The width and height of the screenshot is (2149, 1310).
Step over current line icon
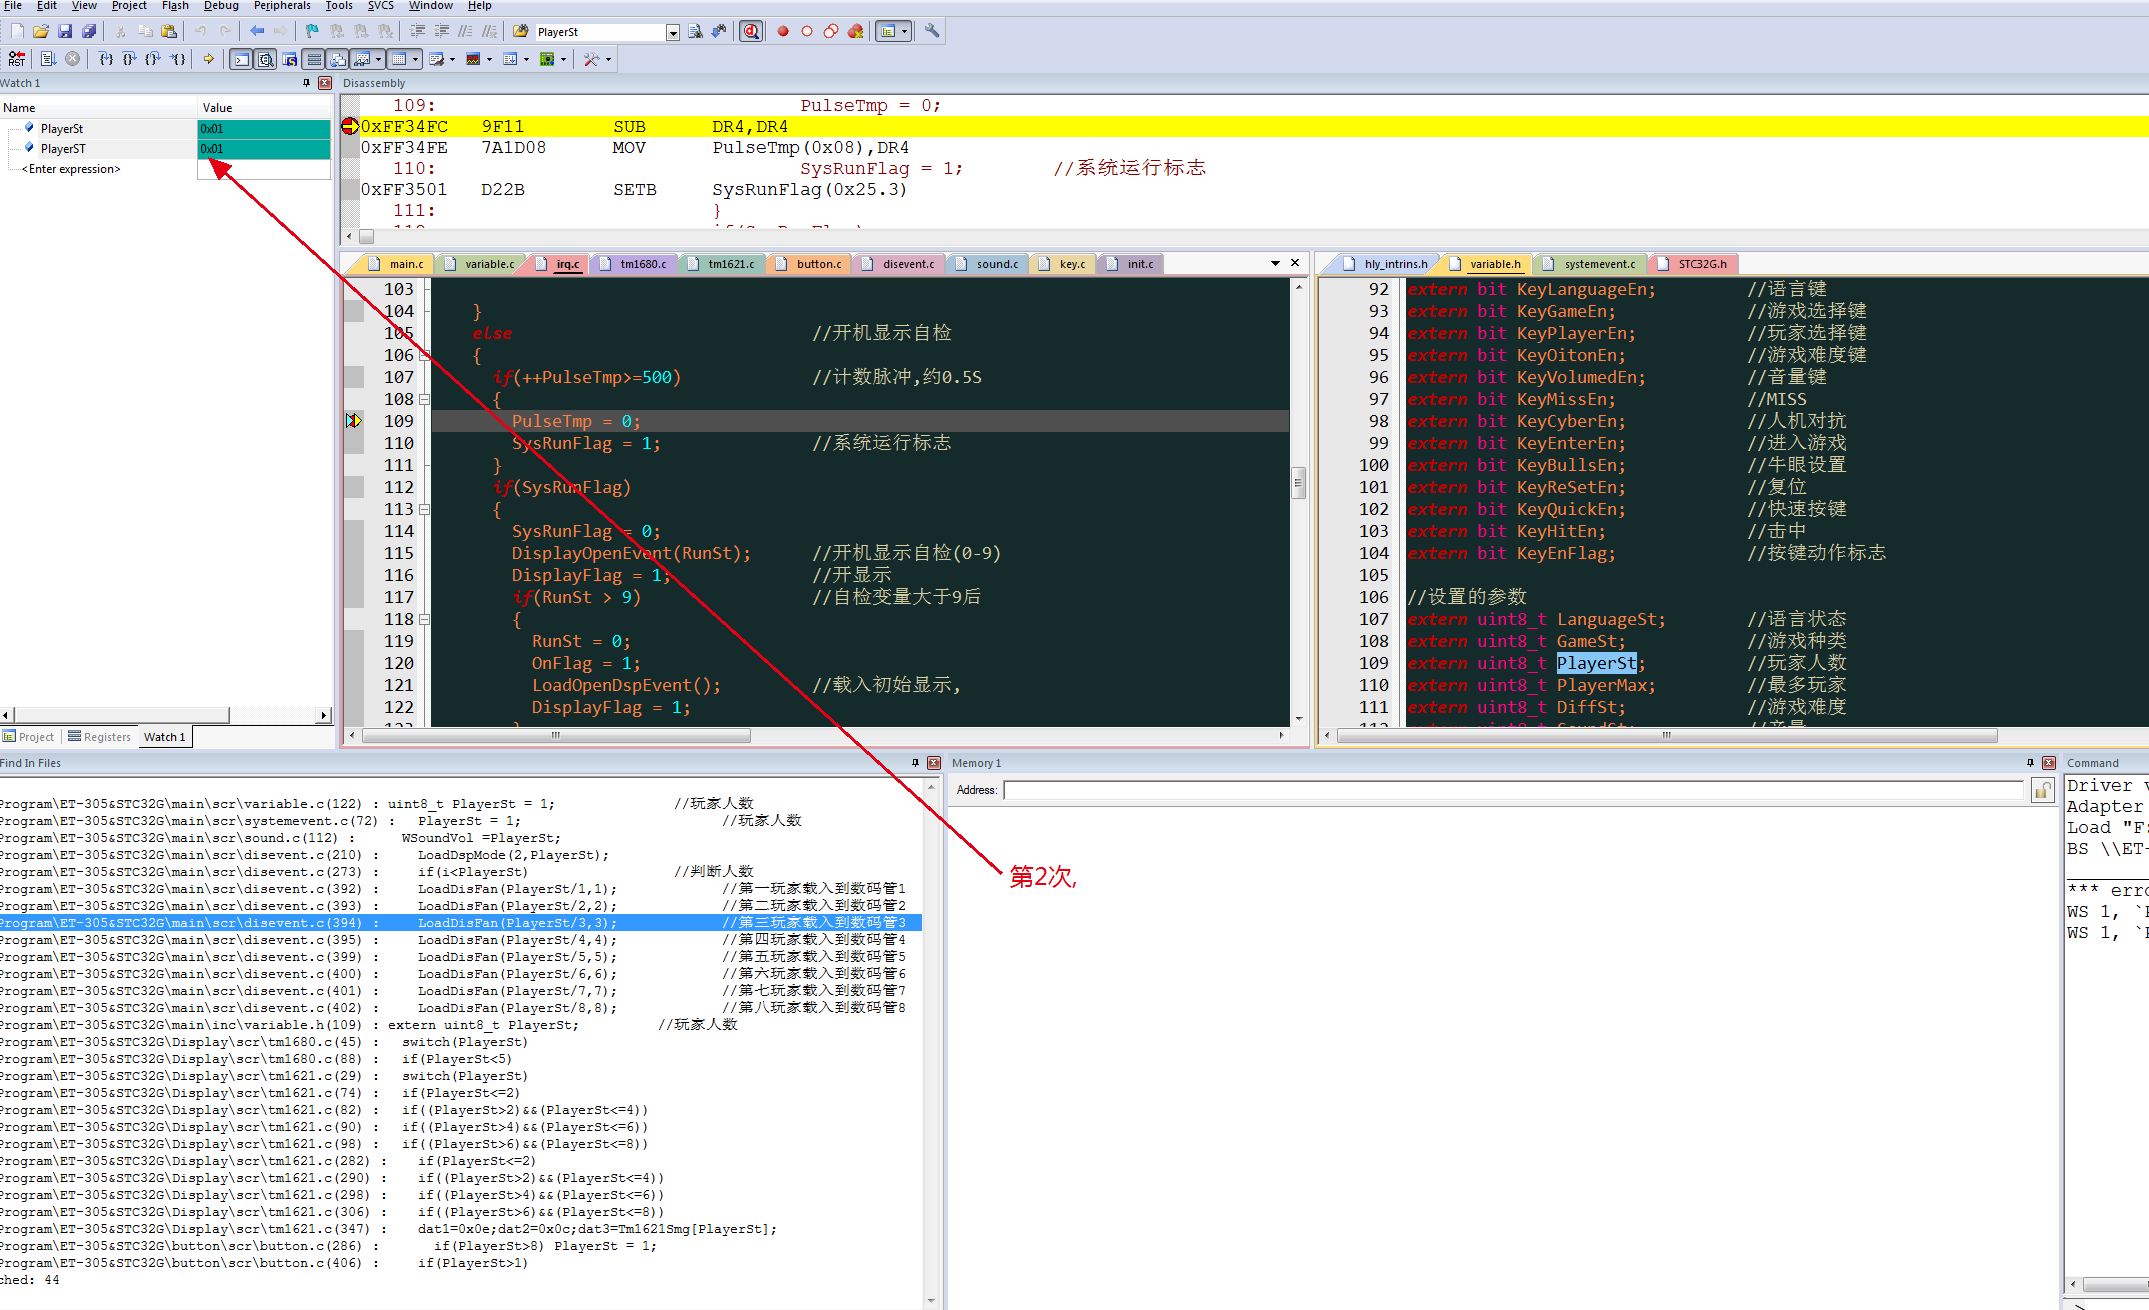(x=130, y=60)
